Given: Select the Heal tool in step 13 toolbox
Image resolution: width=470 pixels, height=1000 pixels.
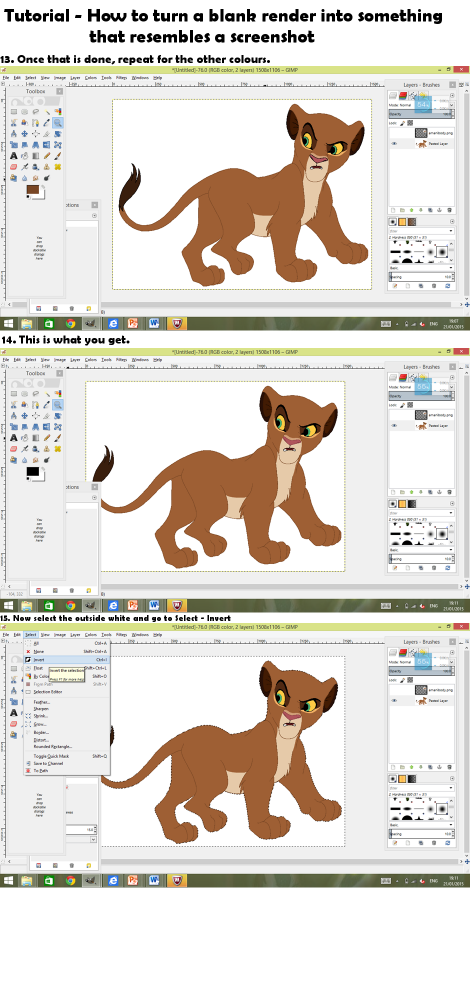Looking at the screenshot, I should 58,166.
